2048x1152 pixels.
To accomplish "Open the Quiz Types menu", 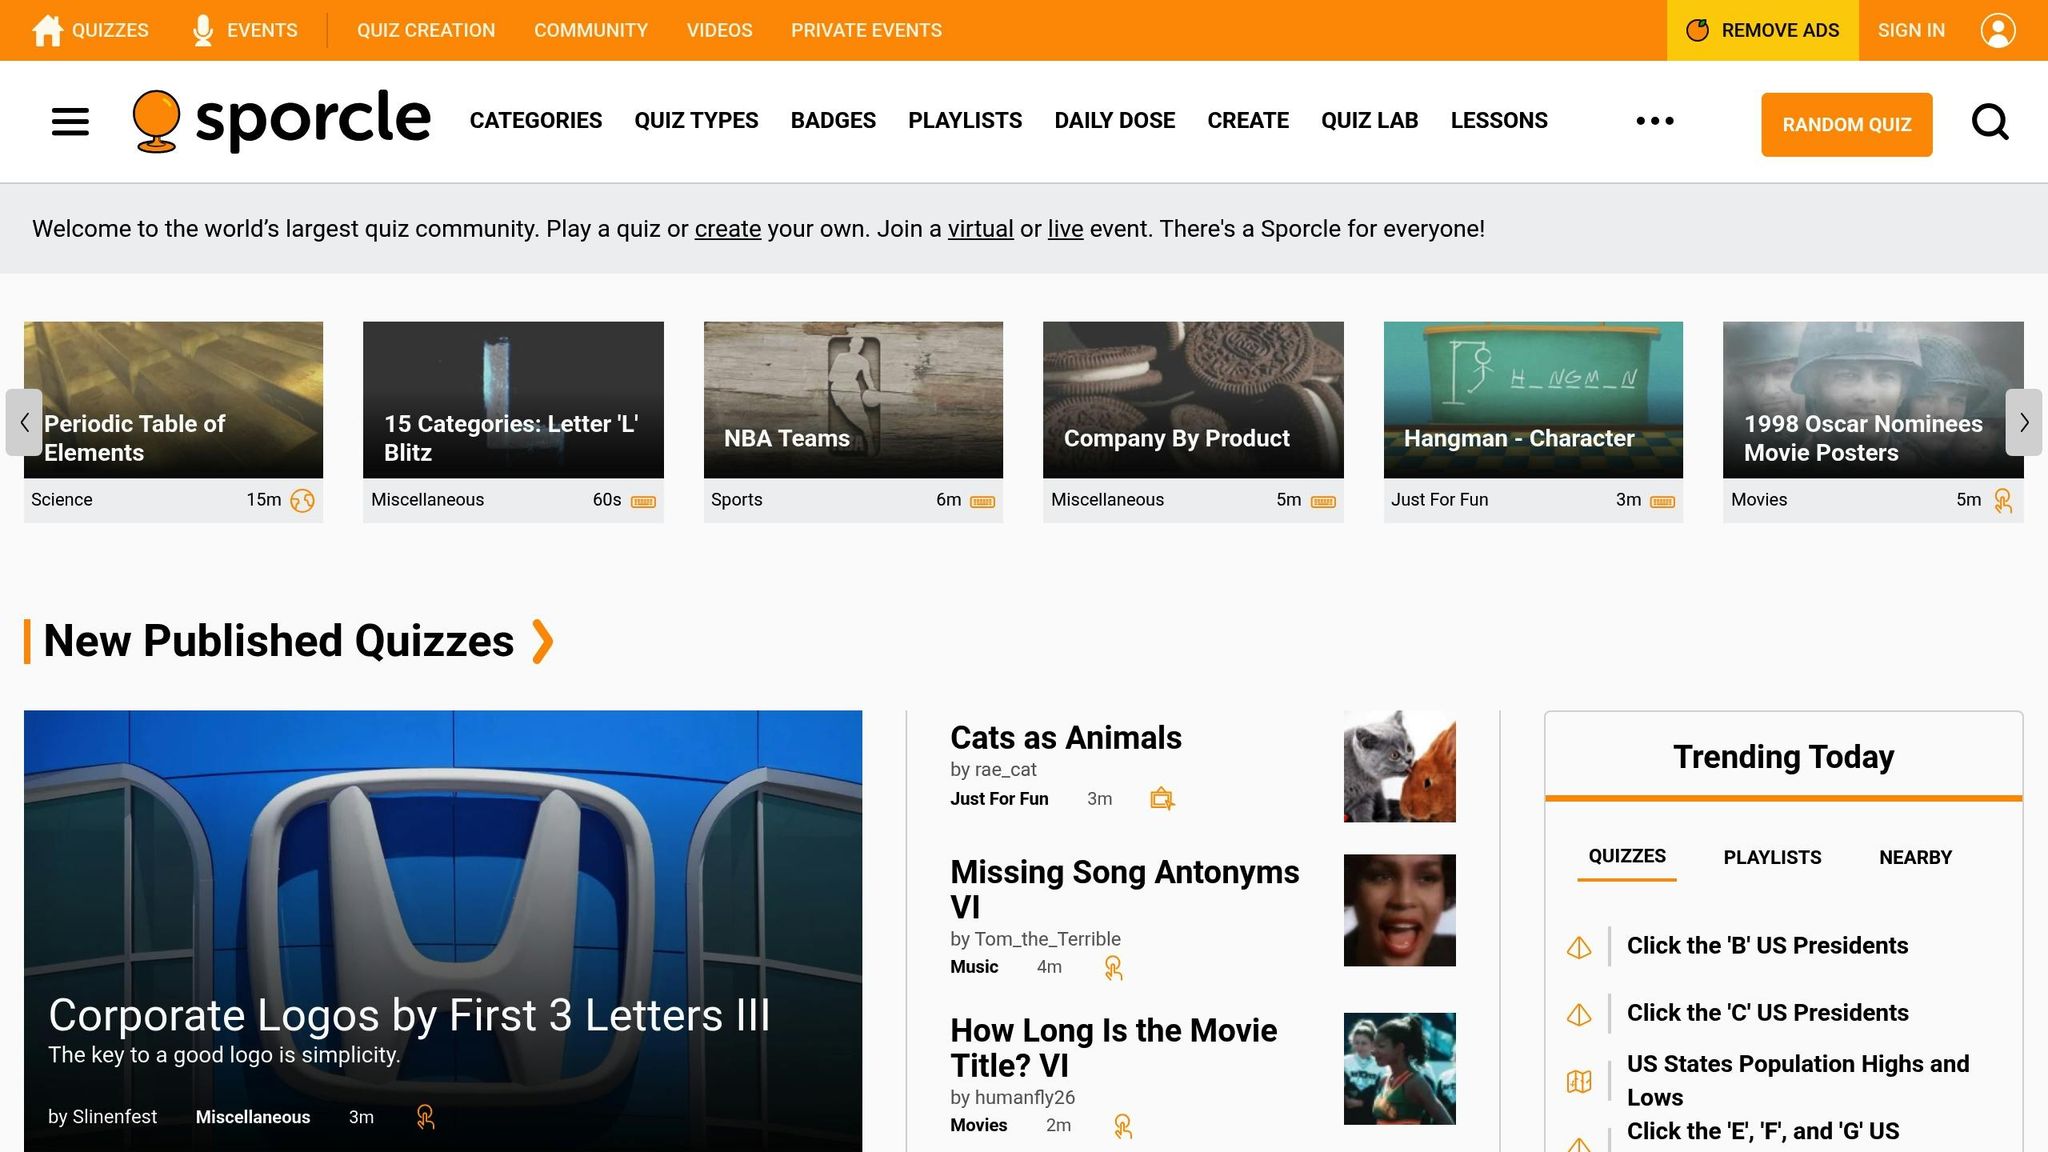I will [696, 121].
